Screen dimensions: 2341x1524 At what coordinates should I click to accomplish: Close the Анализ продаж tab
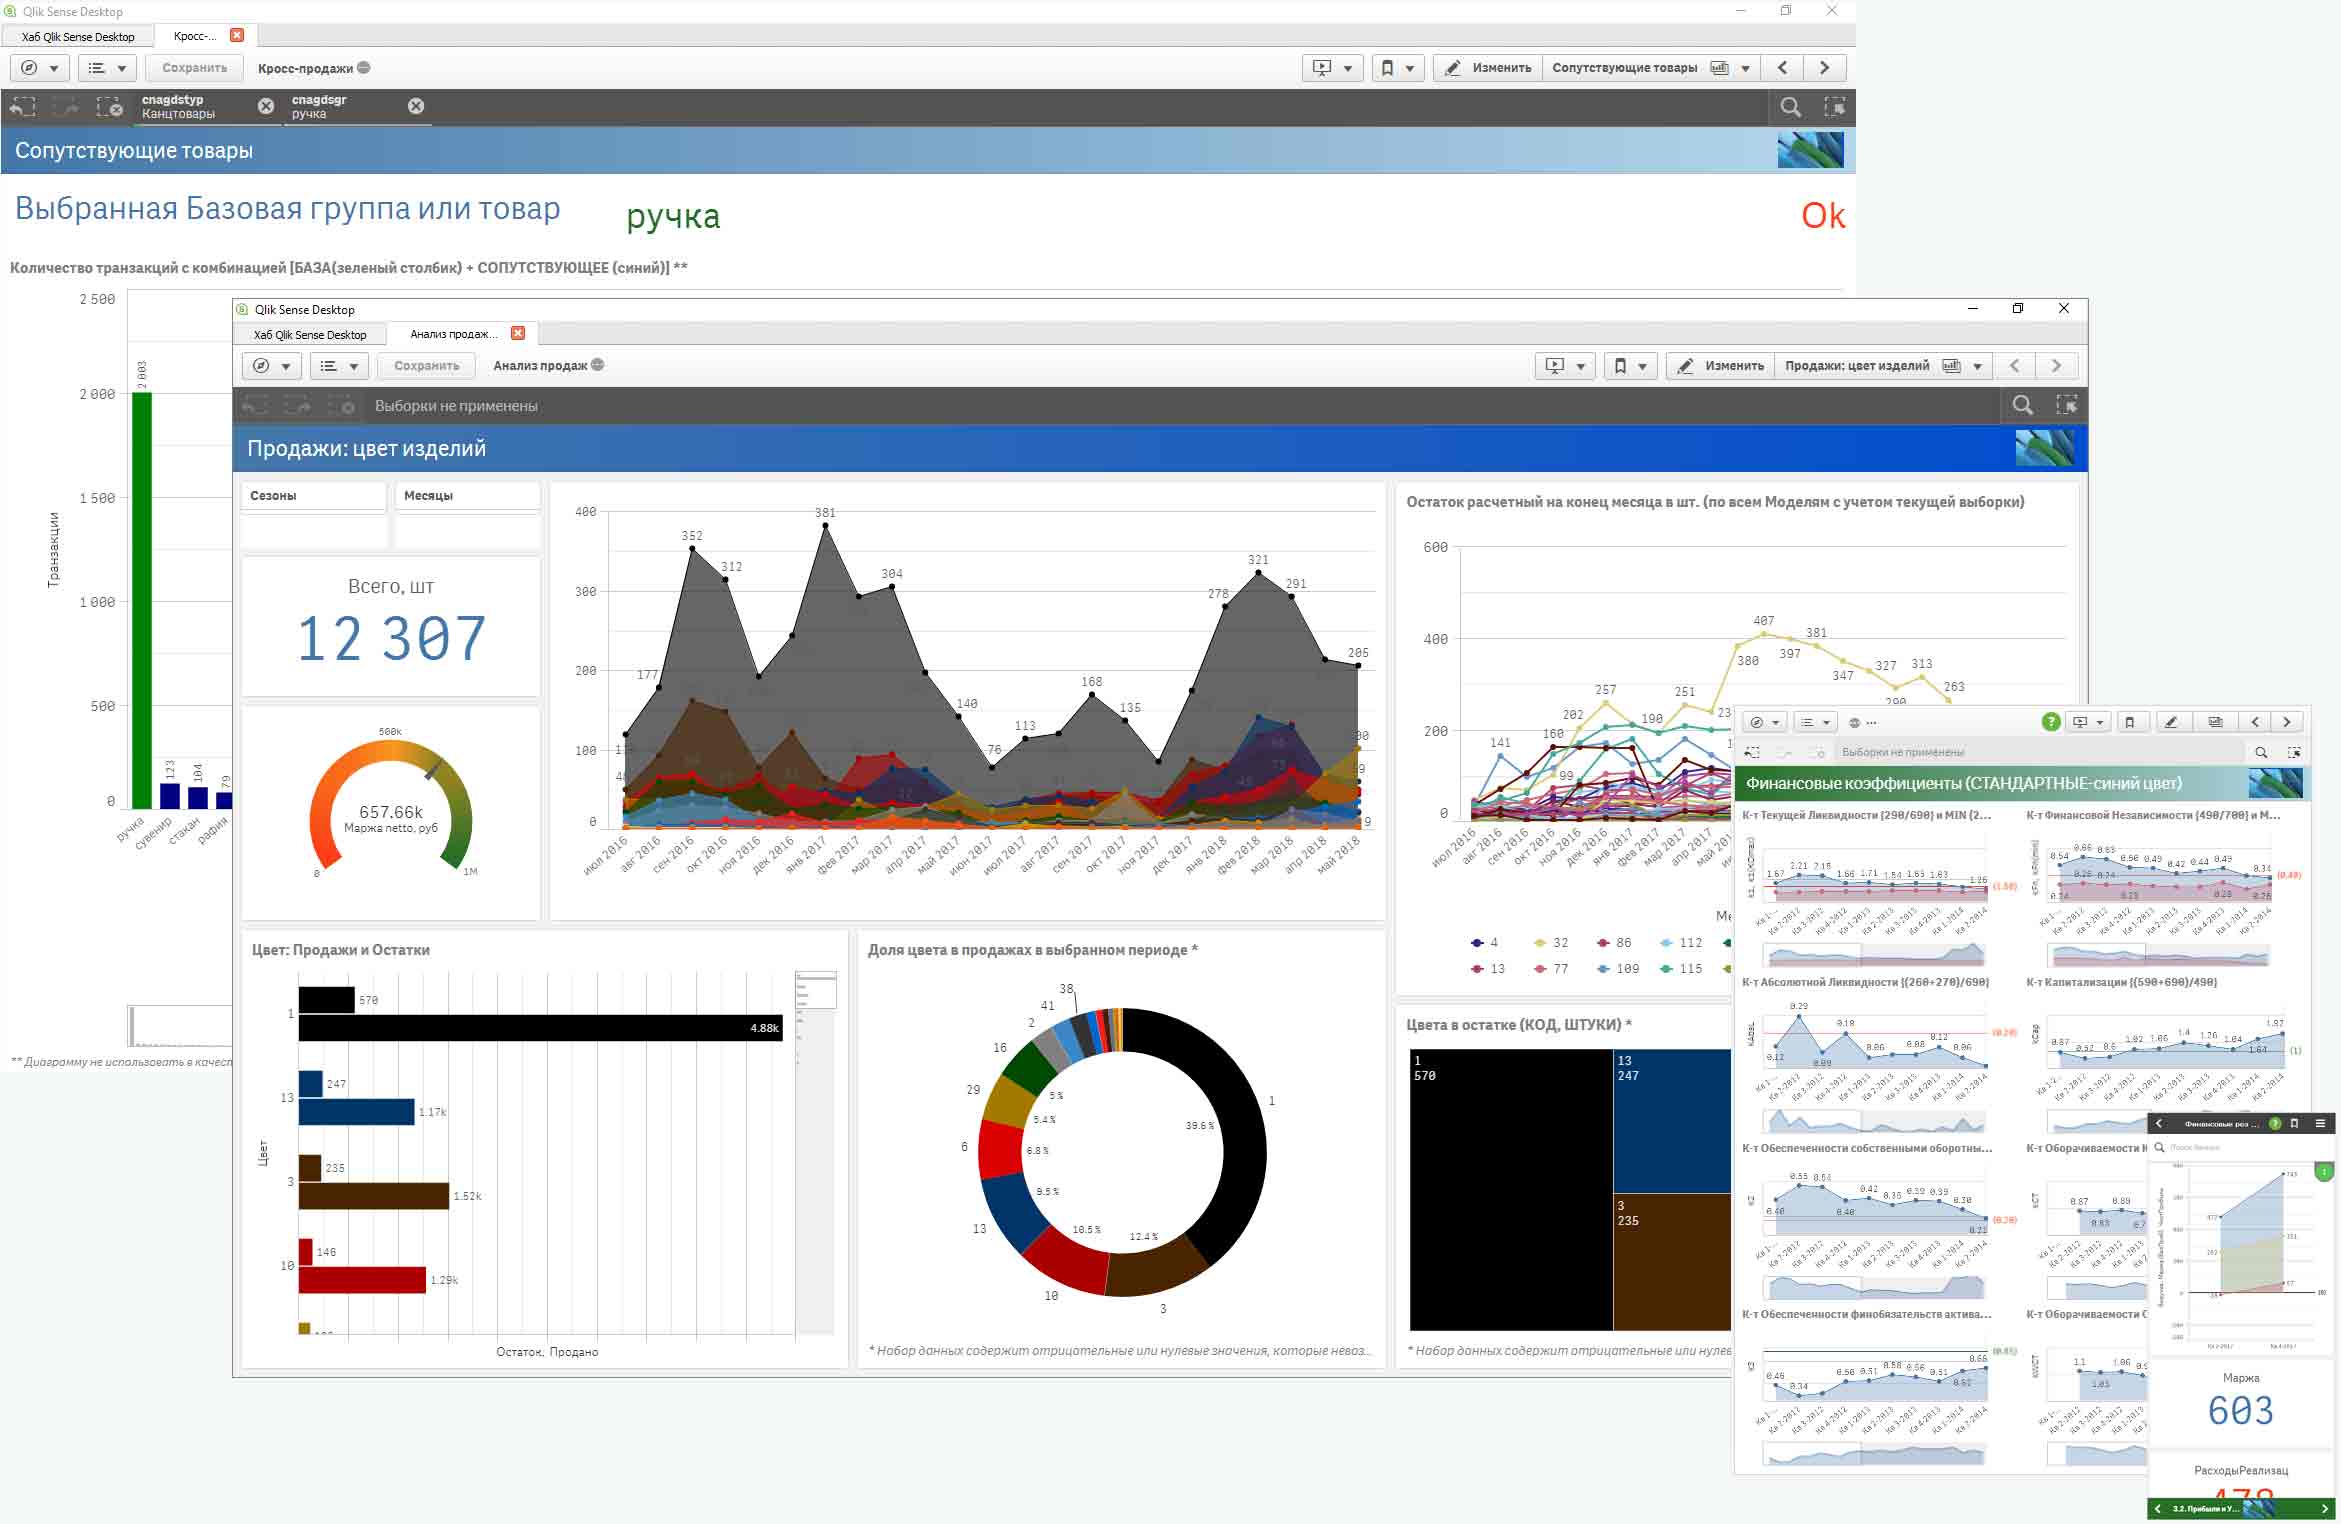pos(518,333)
